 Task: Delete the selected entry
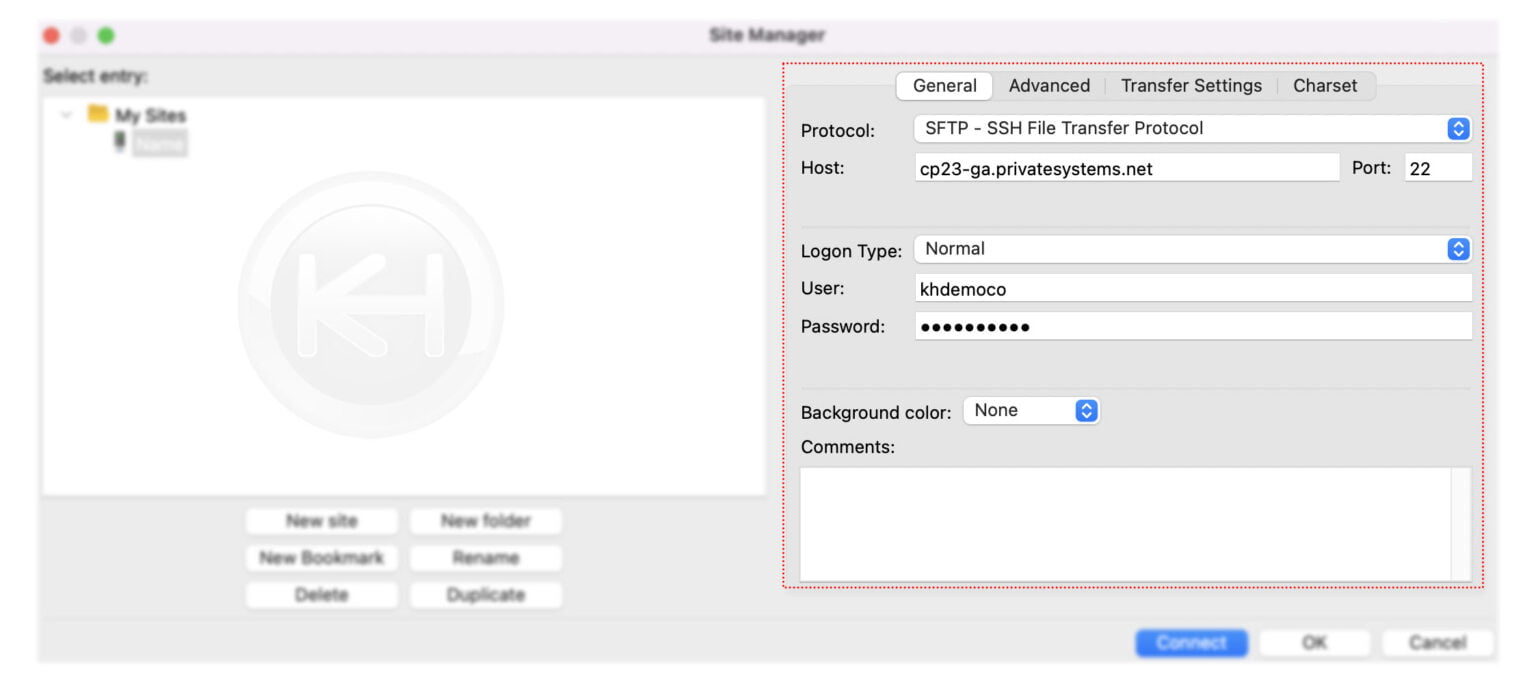click(x=321, y=594)
